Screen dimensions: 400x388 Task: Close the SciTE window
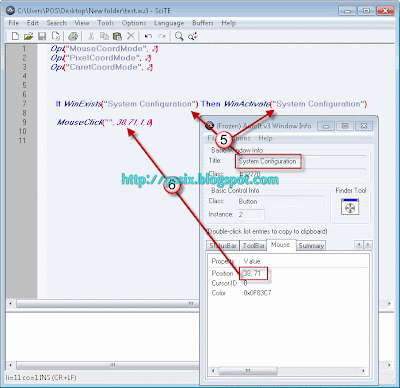(x=385, y=11)
